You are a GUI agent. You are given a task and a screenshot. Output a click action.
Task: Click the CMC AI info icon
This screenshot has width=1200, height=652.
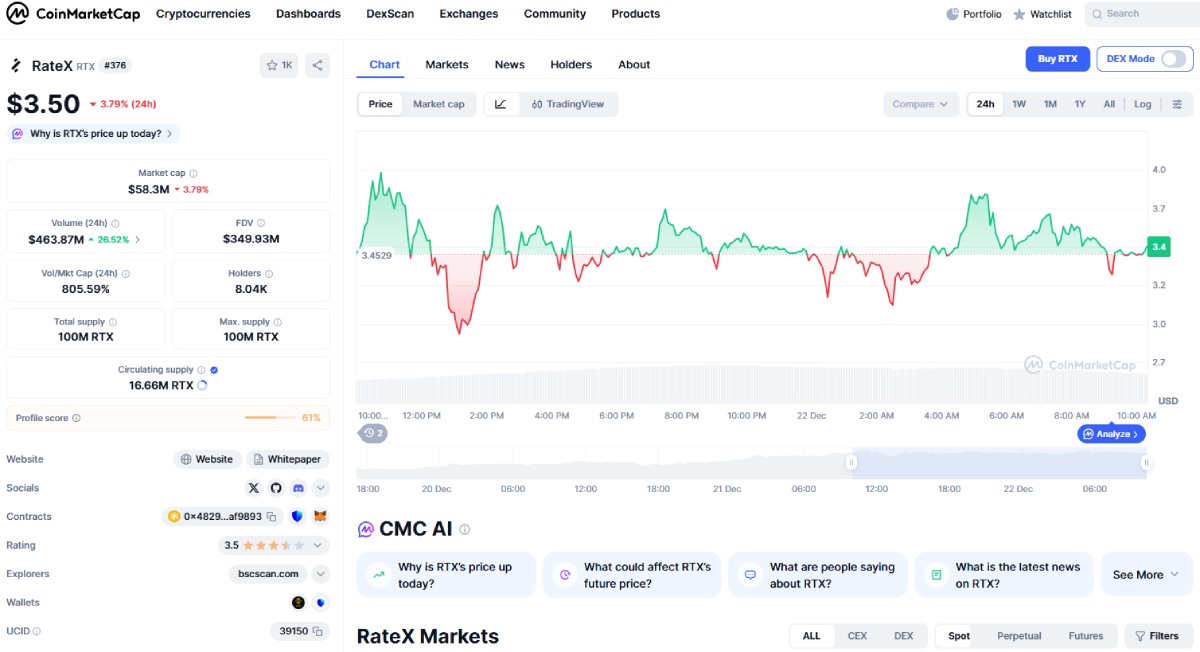pyautogui.click(x=464, y=529)
